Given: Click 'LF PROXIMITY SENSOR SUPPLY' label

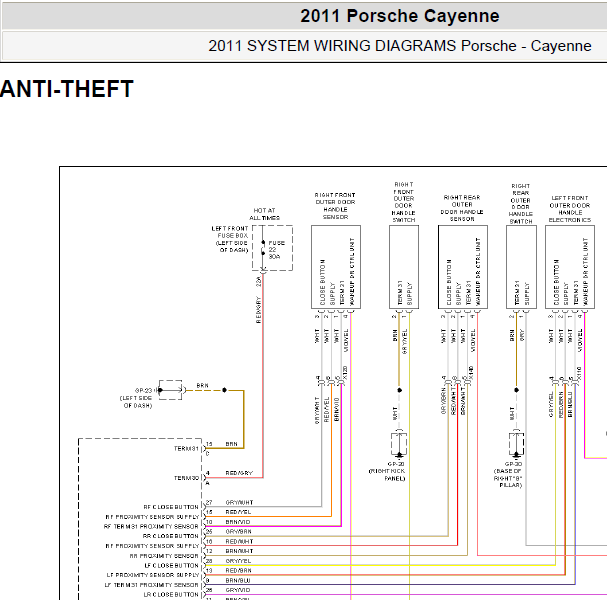Looking at the screenshot, I should (153, 575).
